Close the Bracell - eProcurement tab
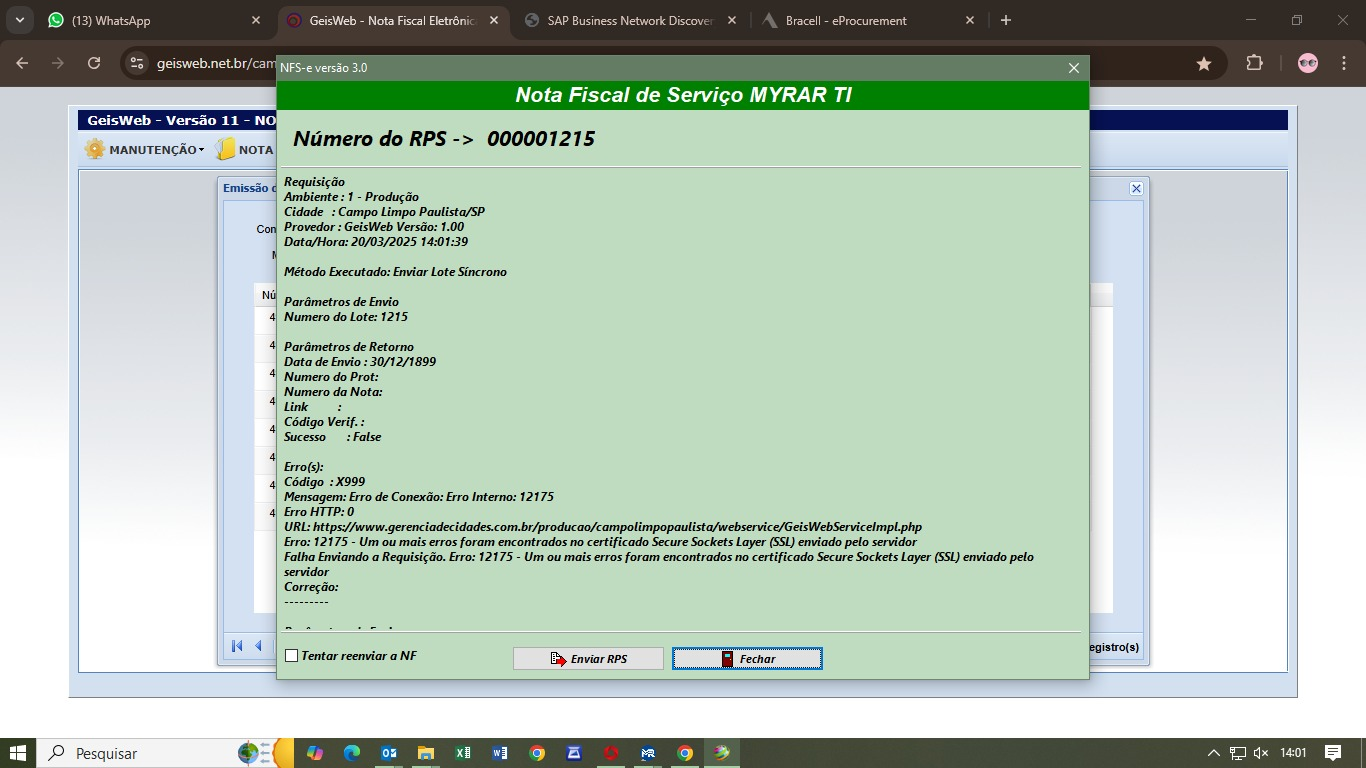 click(x=970, y=20)
